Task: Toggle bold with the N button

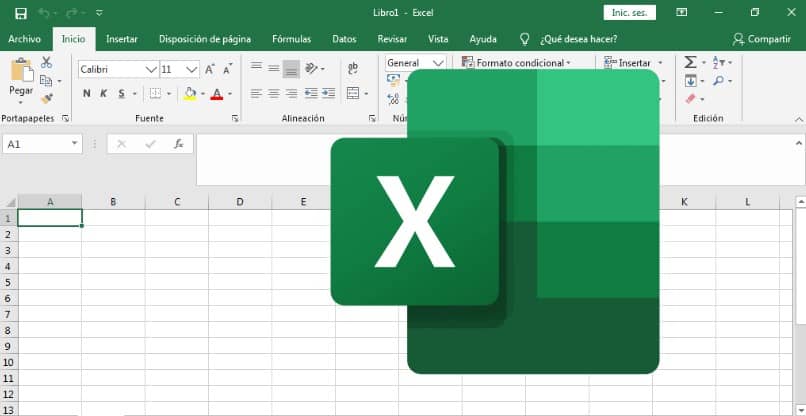Action: coord(87,94)
